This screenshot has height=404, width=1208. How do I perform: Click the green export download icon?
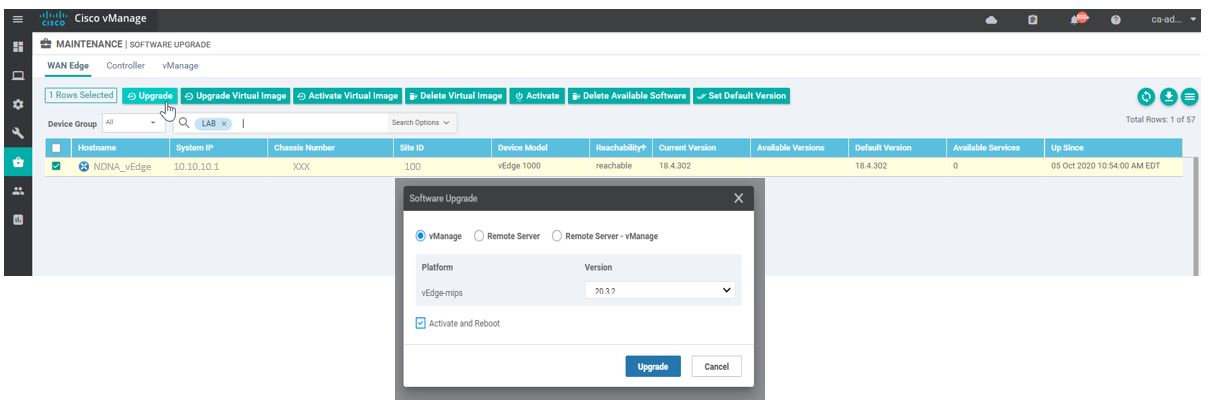1169,96
